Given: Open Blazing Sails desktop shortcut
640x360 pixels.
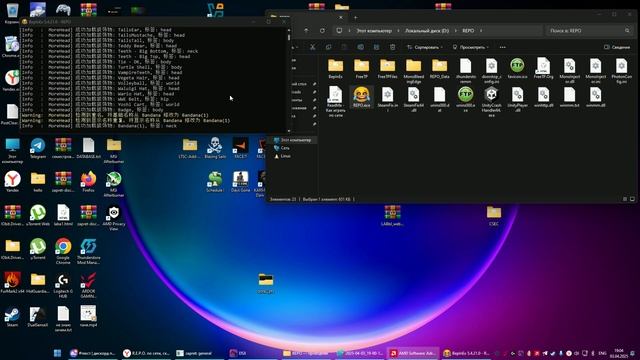Looking at the screenshot, I should click(x=215, y=148).
